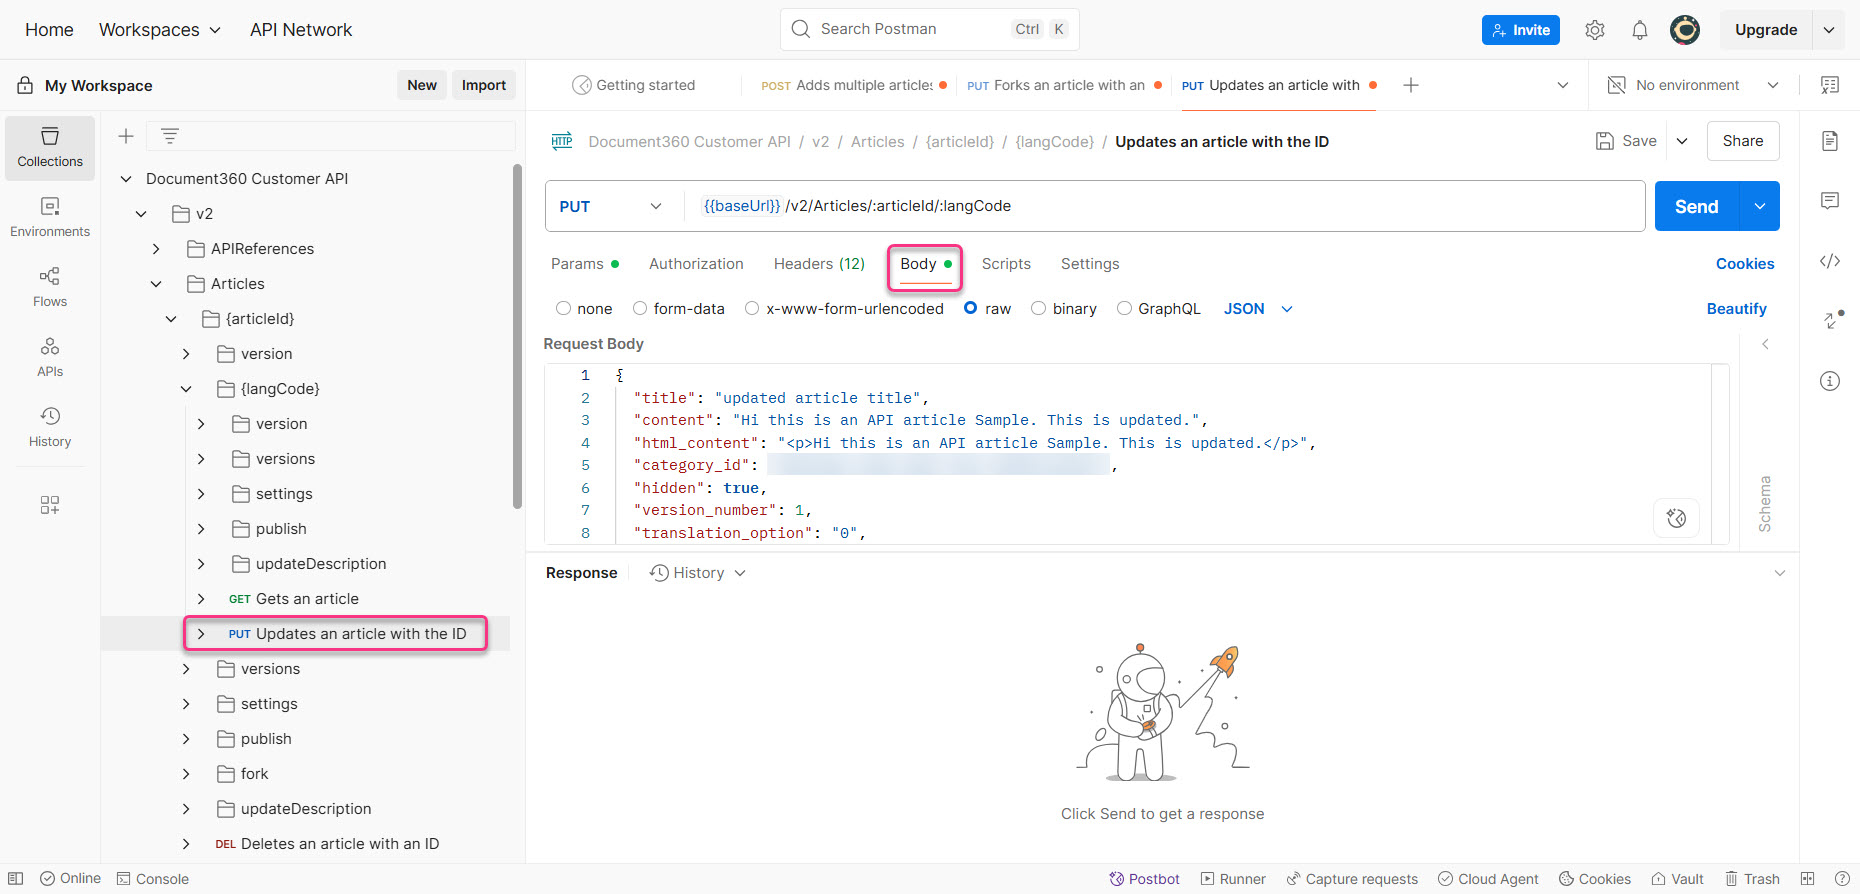Open the Workspaces dropdown menu
The image size is (1860, 894).
tap(160, 30)
